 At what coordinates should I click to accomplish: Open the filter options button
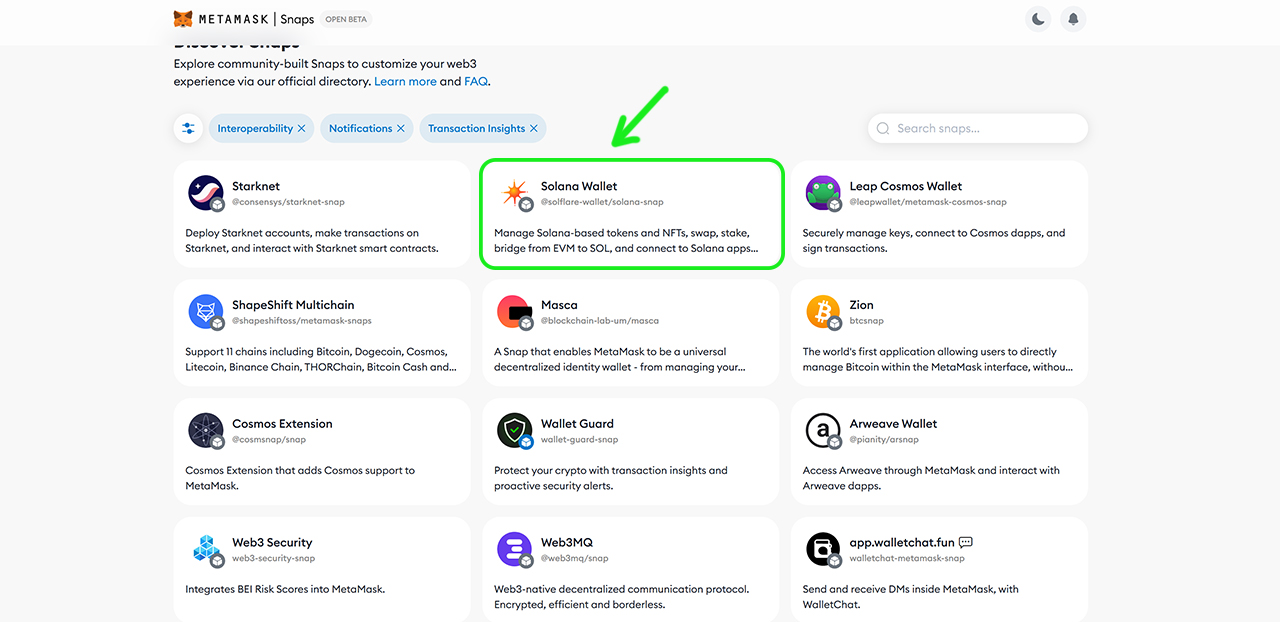tap(188, 128)
